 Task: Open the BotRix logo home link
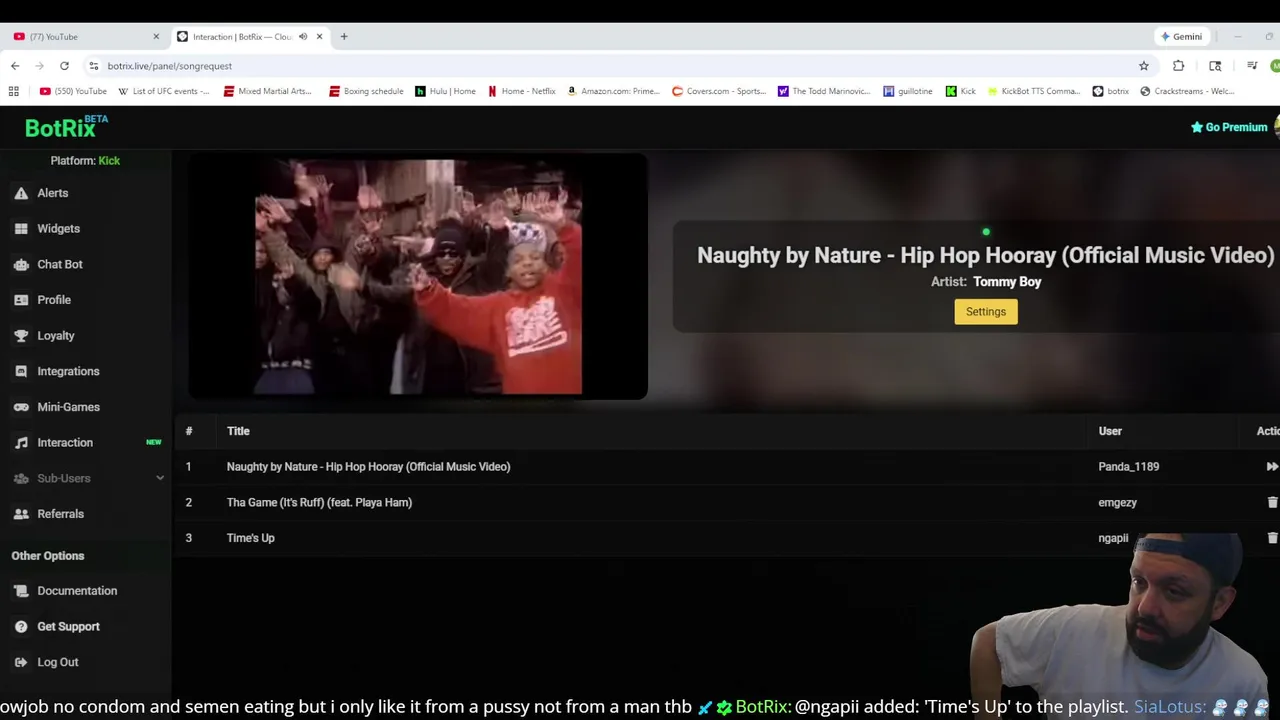click(66, 127)
